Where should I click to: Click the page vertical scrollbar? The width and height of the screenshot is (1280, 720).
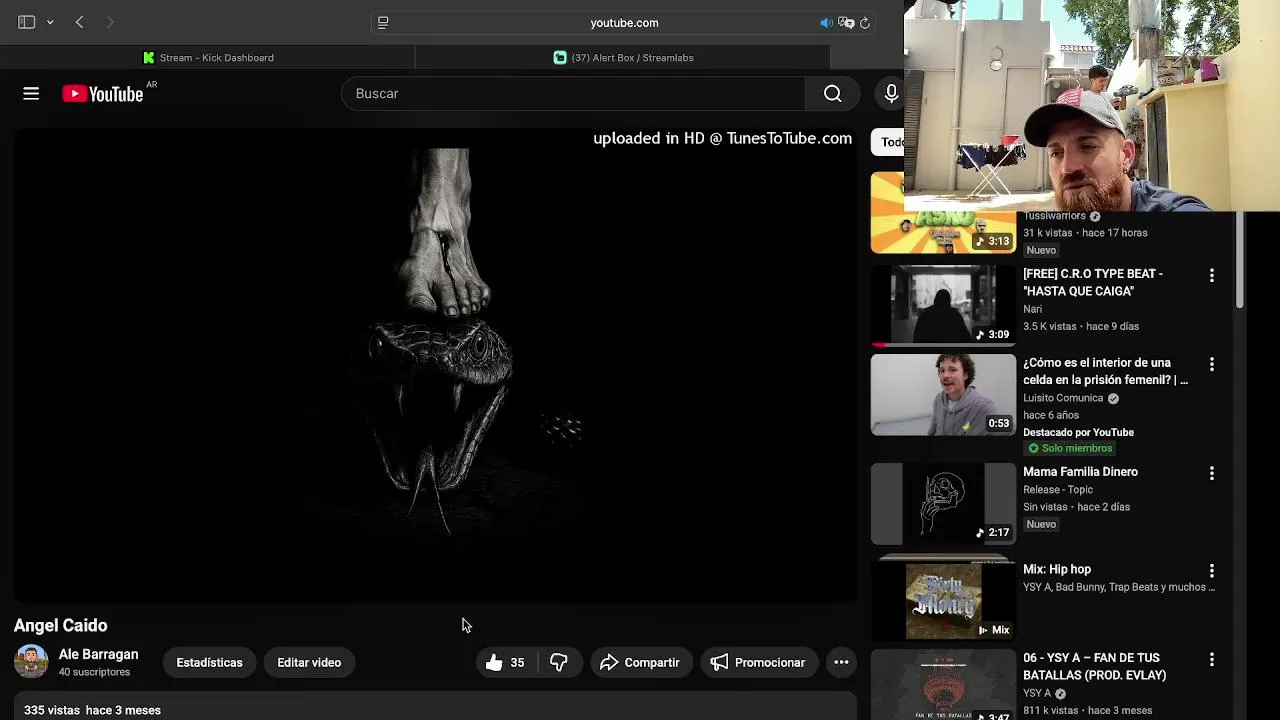(1239, 260)
